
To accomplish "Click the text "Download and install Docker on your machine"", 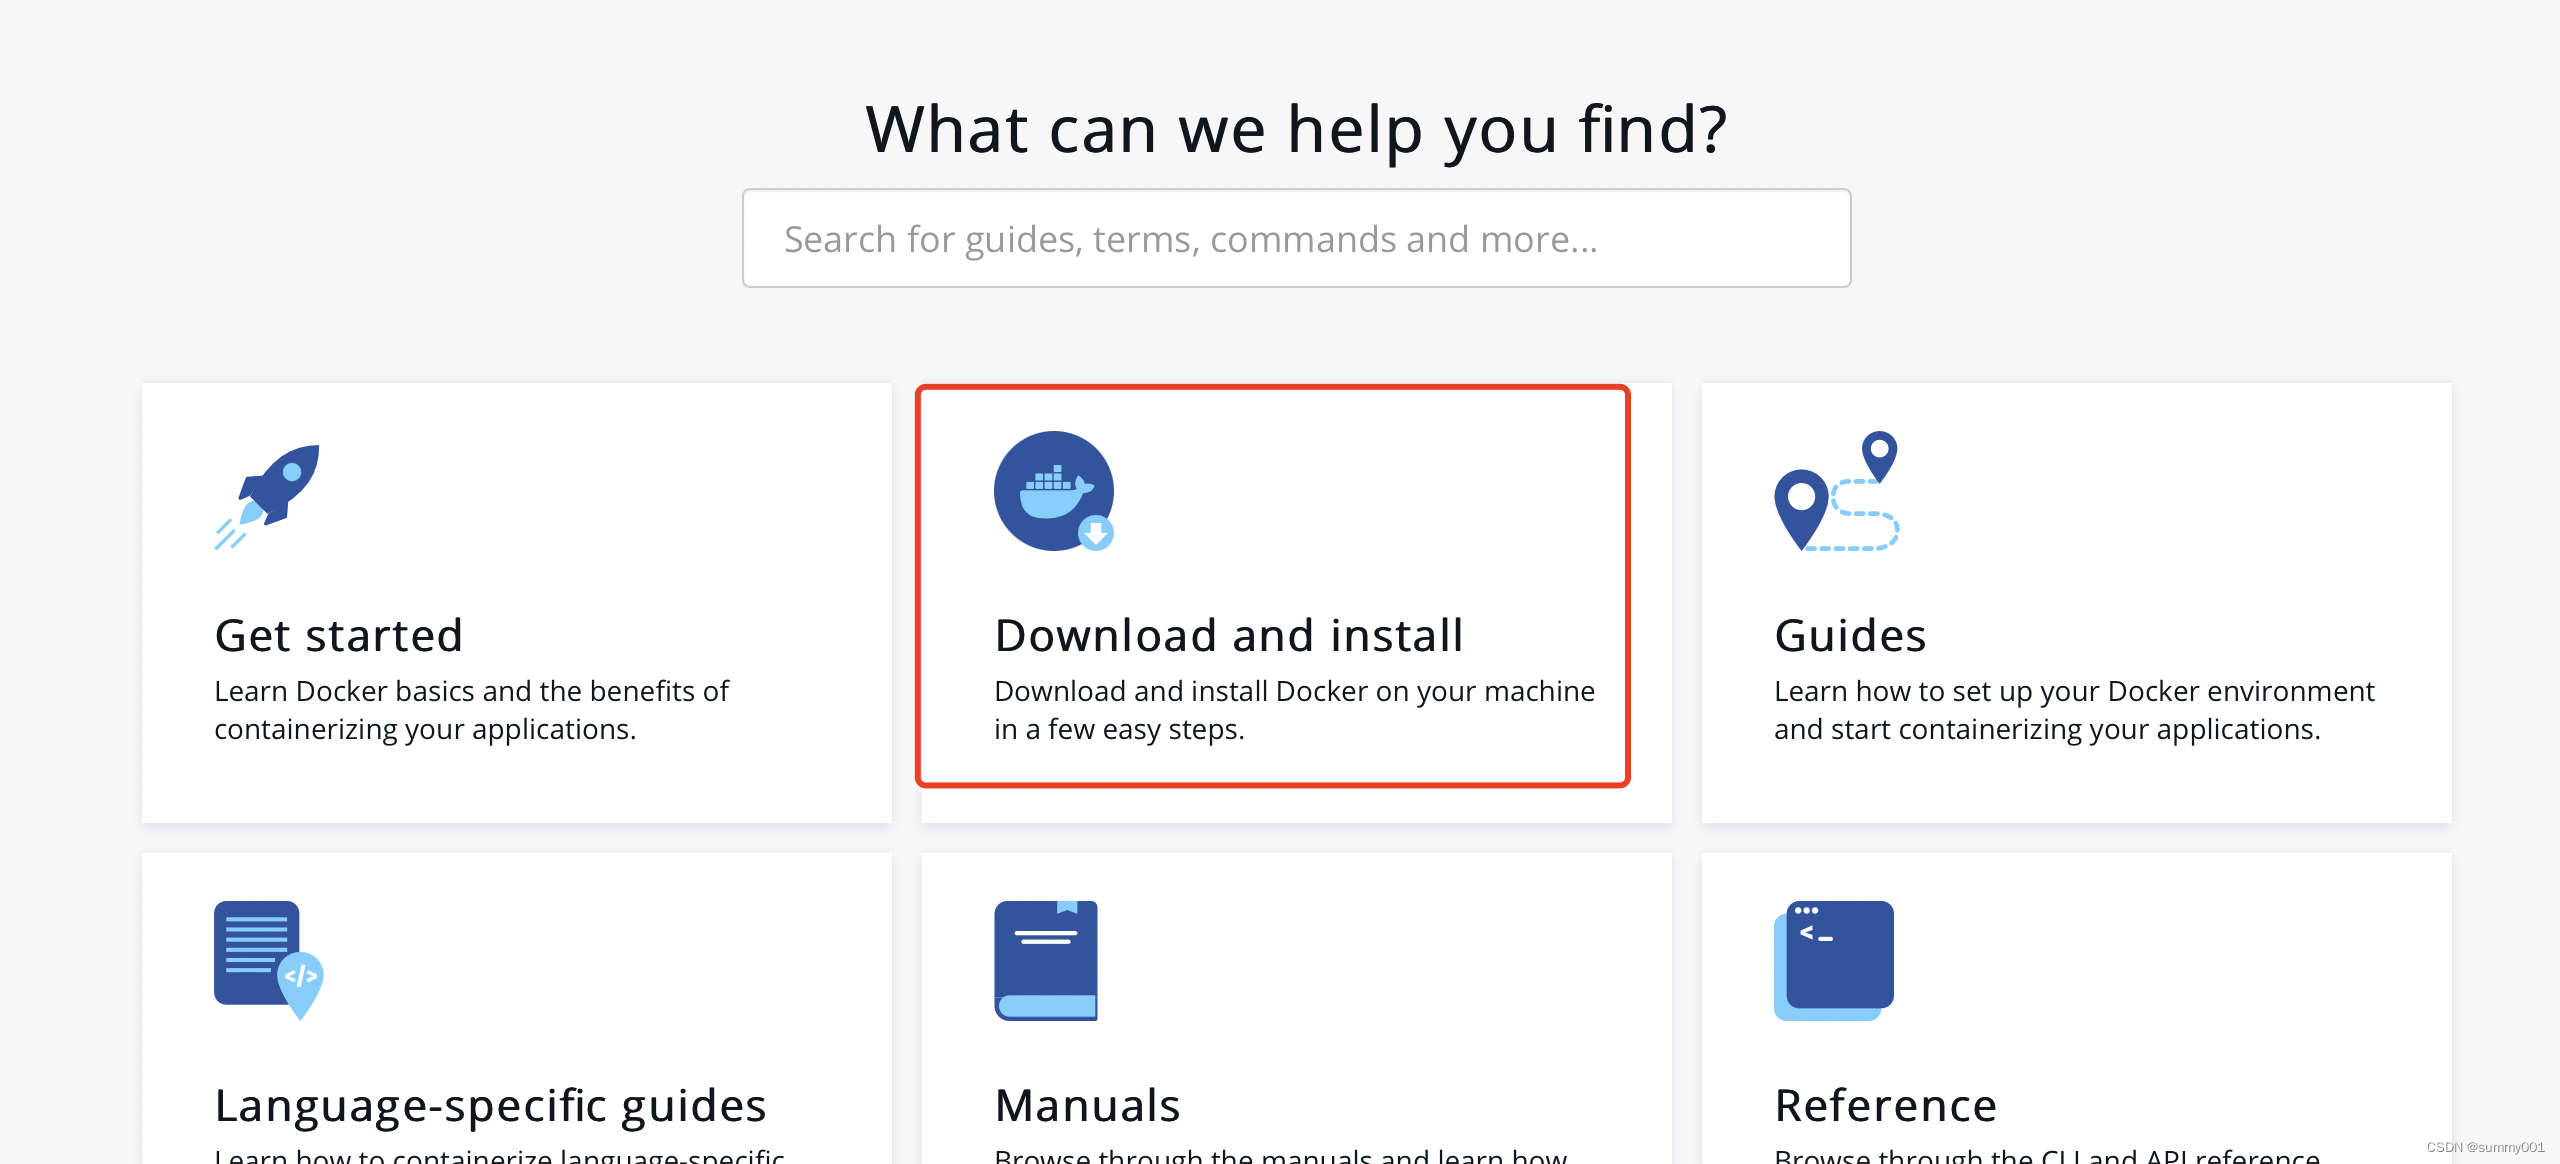I will click(x=1294, y=691).
